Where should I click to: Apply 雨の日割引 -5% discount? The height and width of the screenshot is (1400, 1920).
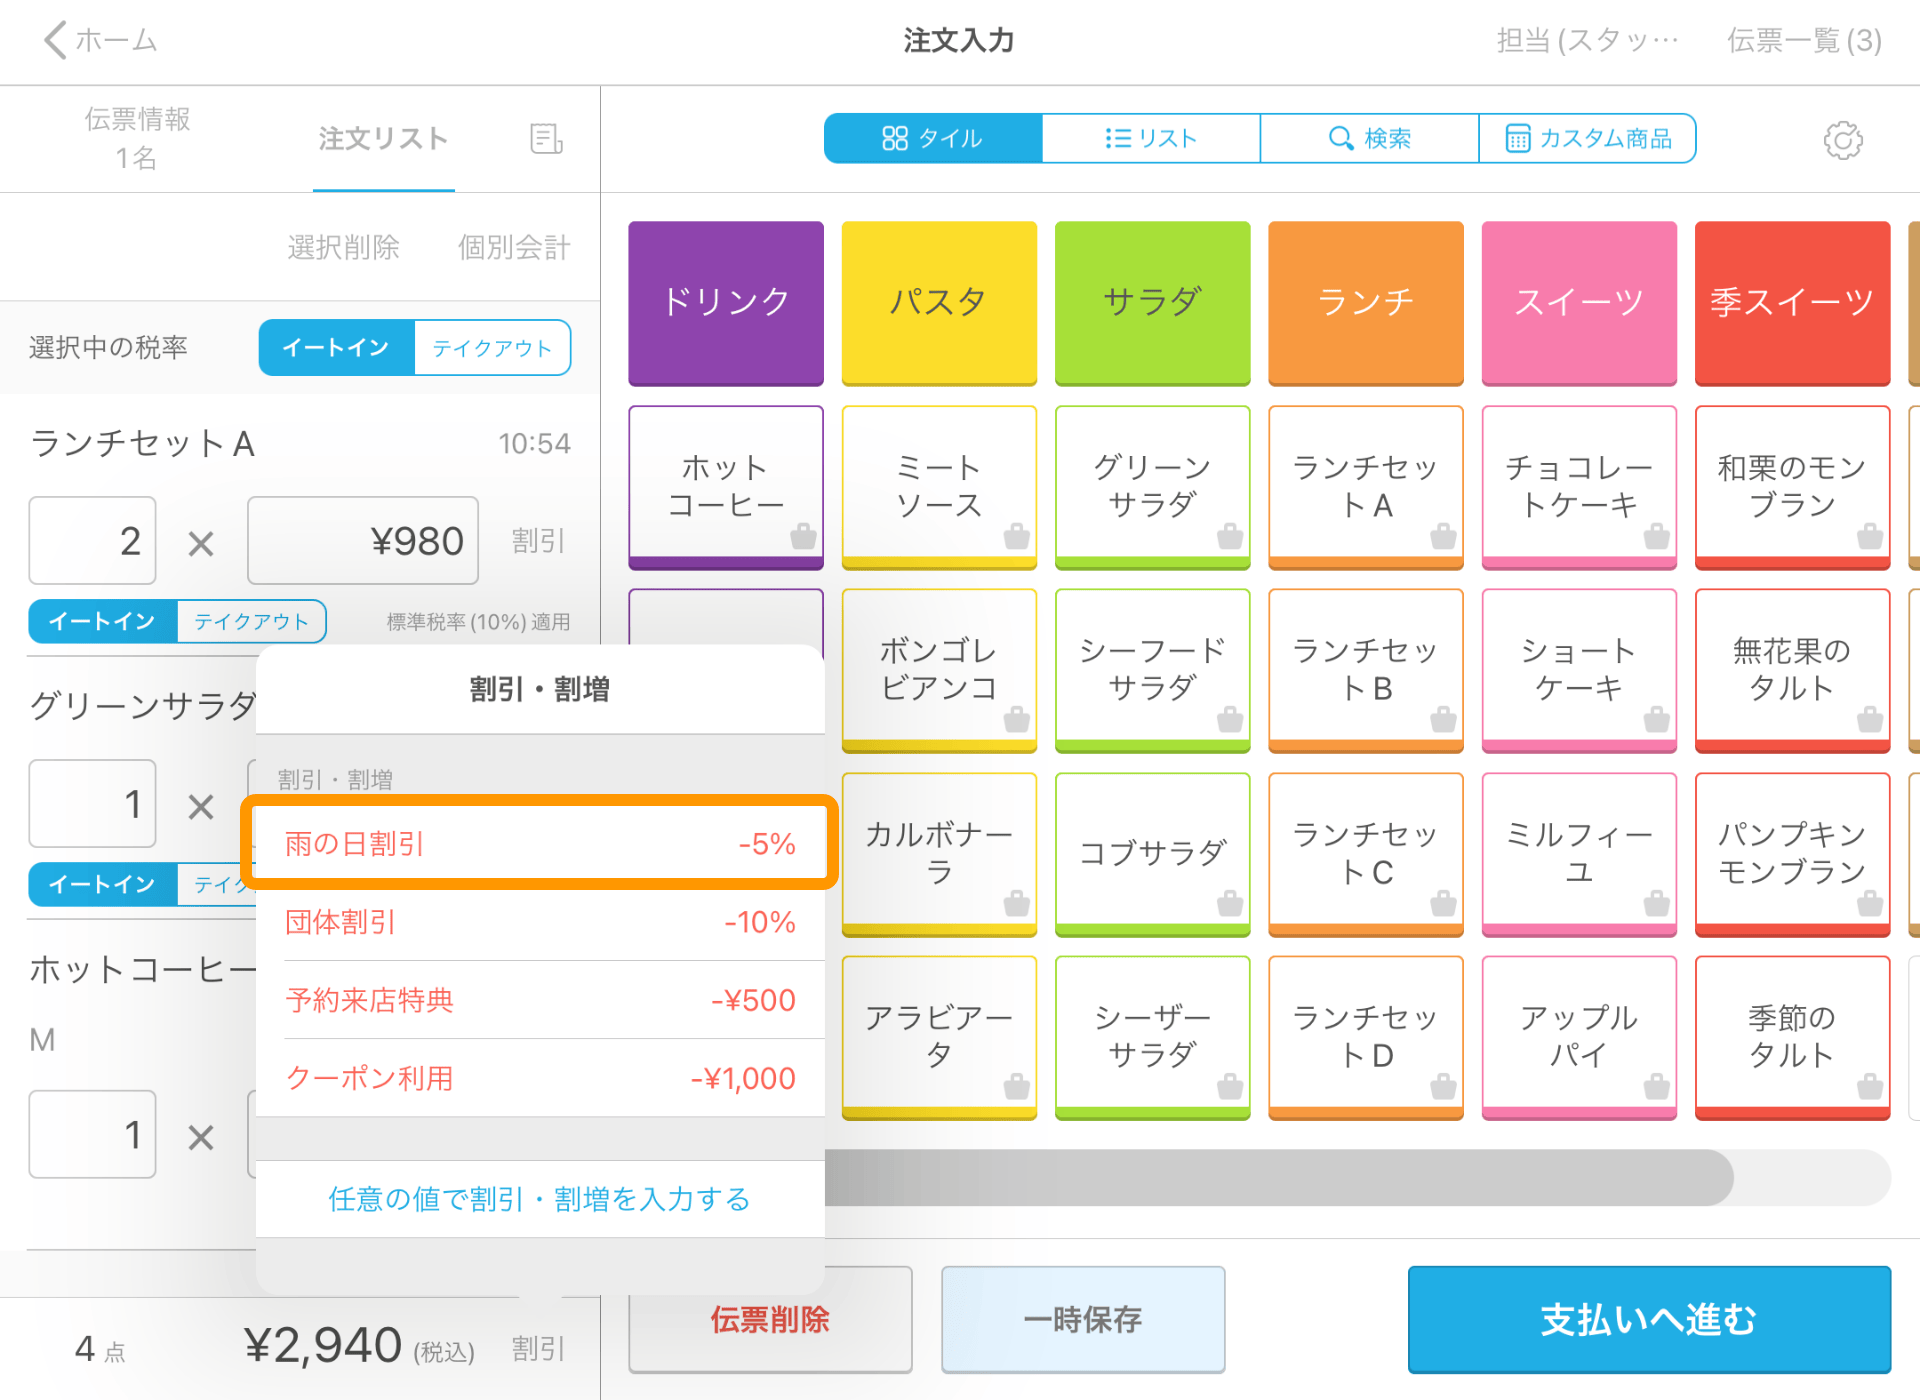pyautogui.click(x=540, y=844)
